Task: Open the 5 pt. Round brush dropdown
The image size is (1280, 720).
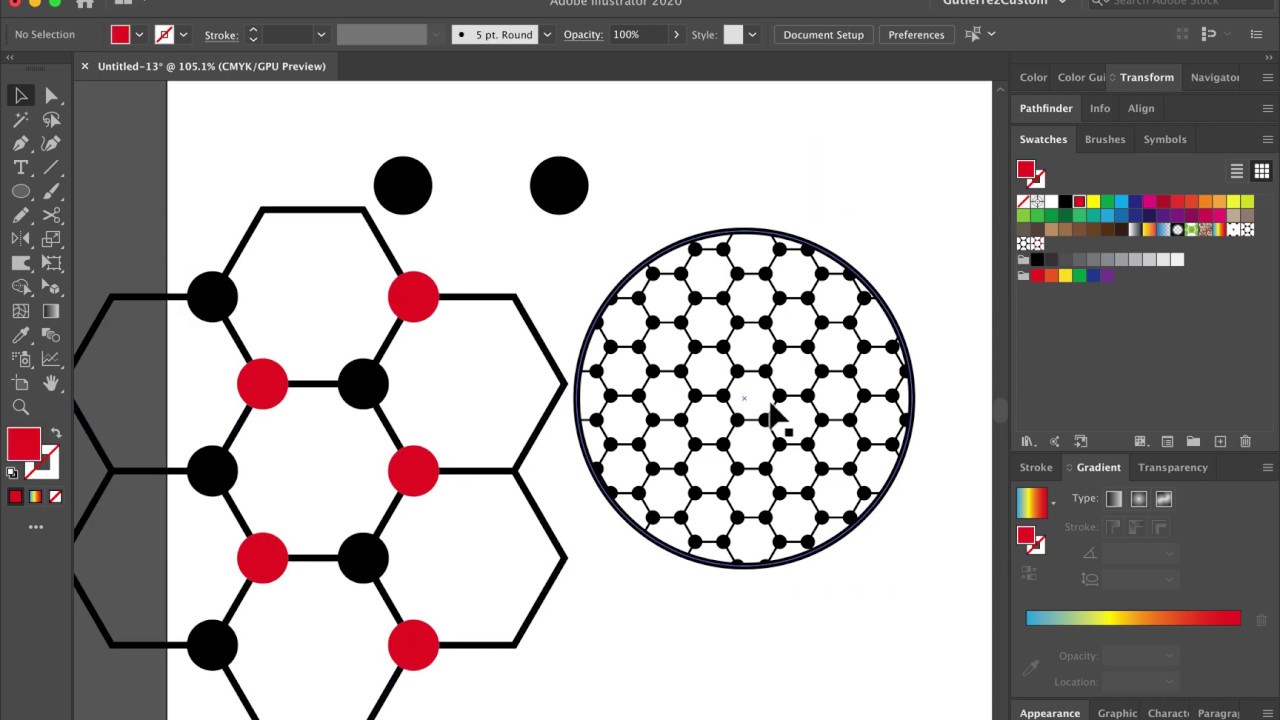Action: [547, 35]
